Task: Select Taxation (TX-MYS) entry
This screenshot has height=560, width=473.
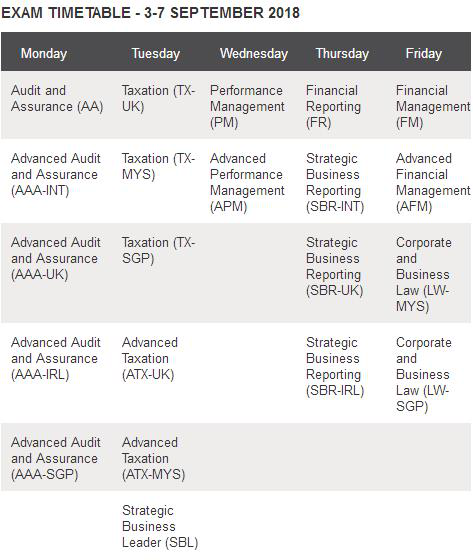Action: [x=159, y=166]
